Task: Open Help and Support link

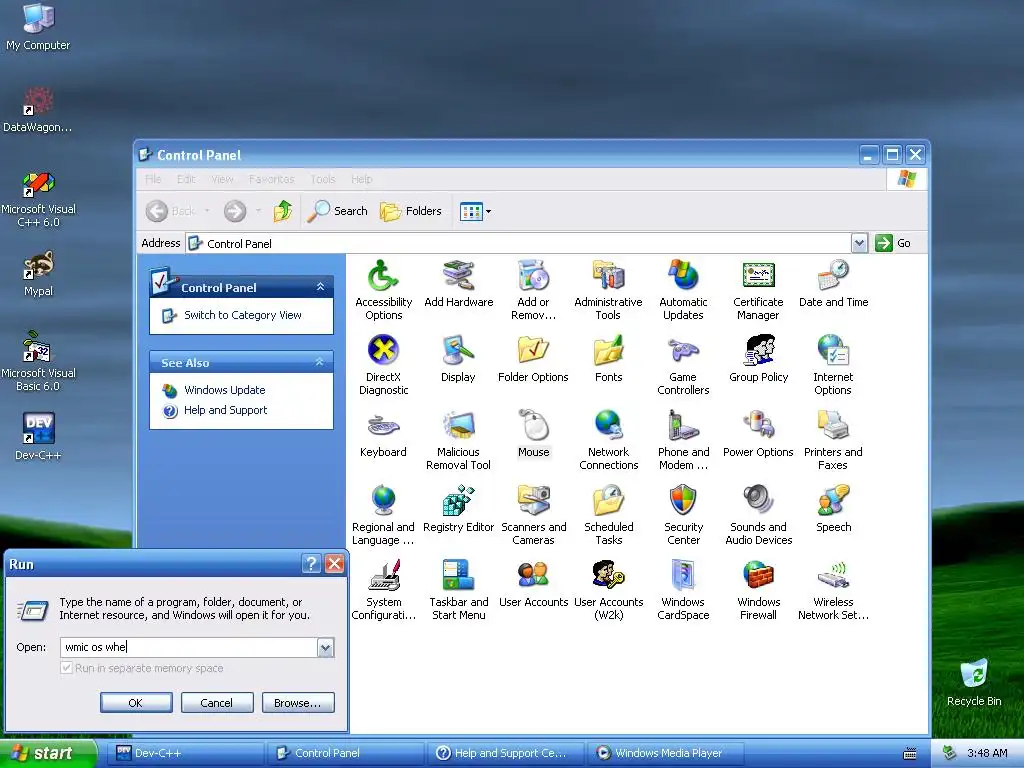Action: point(225,410)
